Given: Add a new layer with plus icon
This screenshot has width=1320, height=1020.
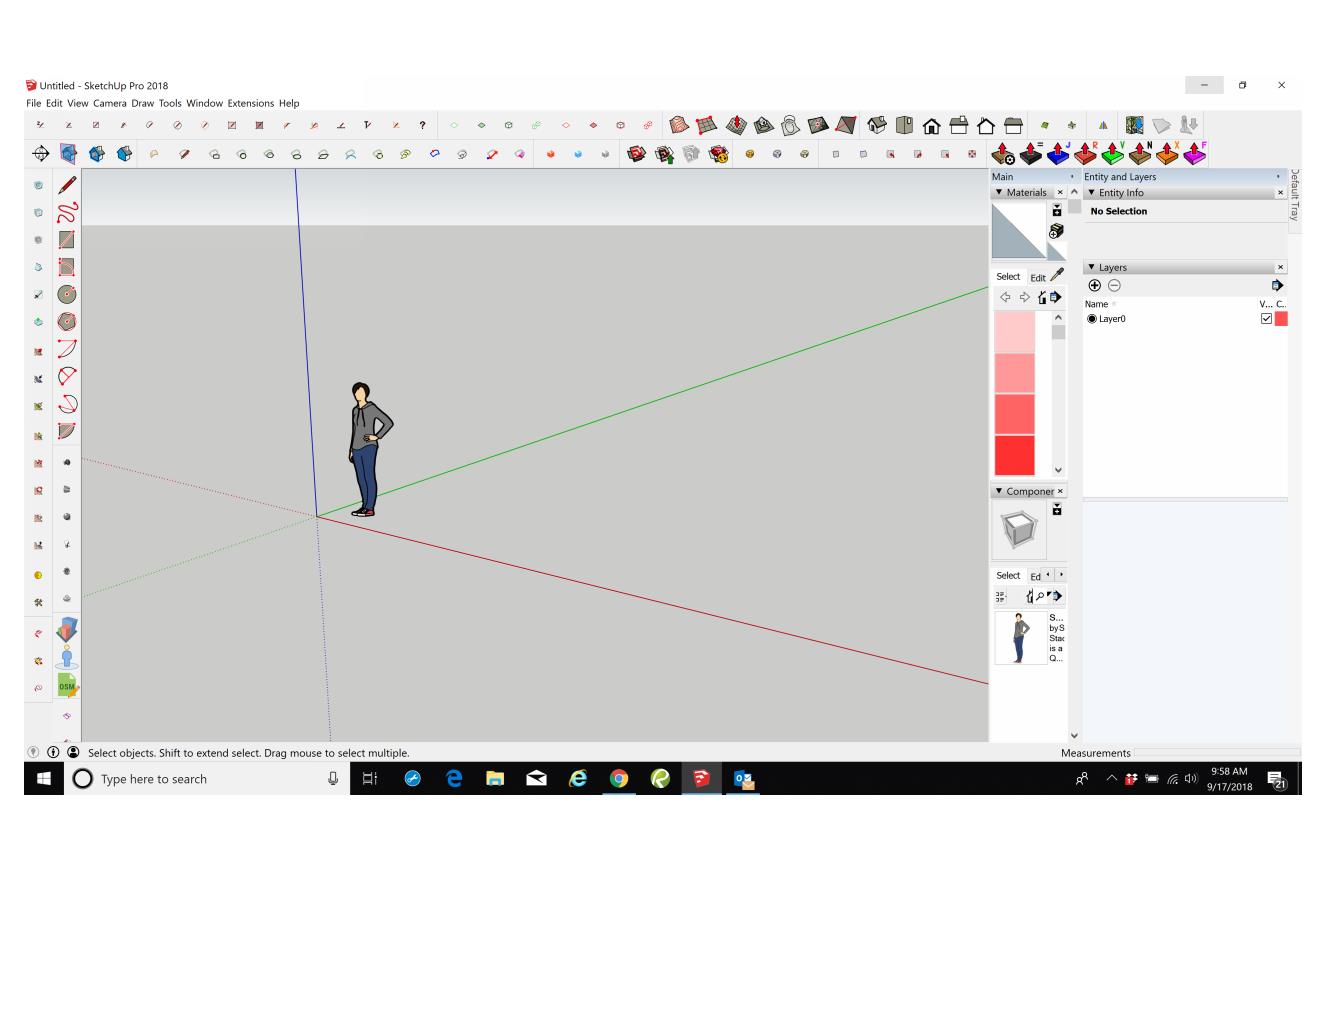Looking at the screenshot, I should click(x=1094, y=285).
